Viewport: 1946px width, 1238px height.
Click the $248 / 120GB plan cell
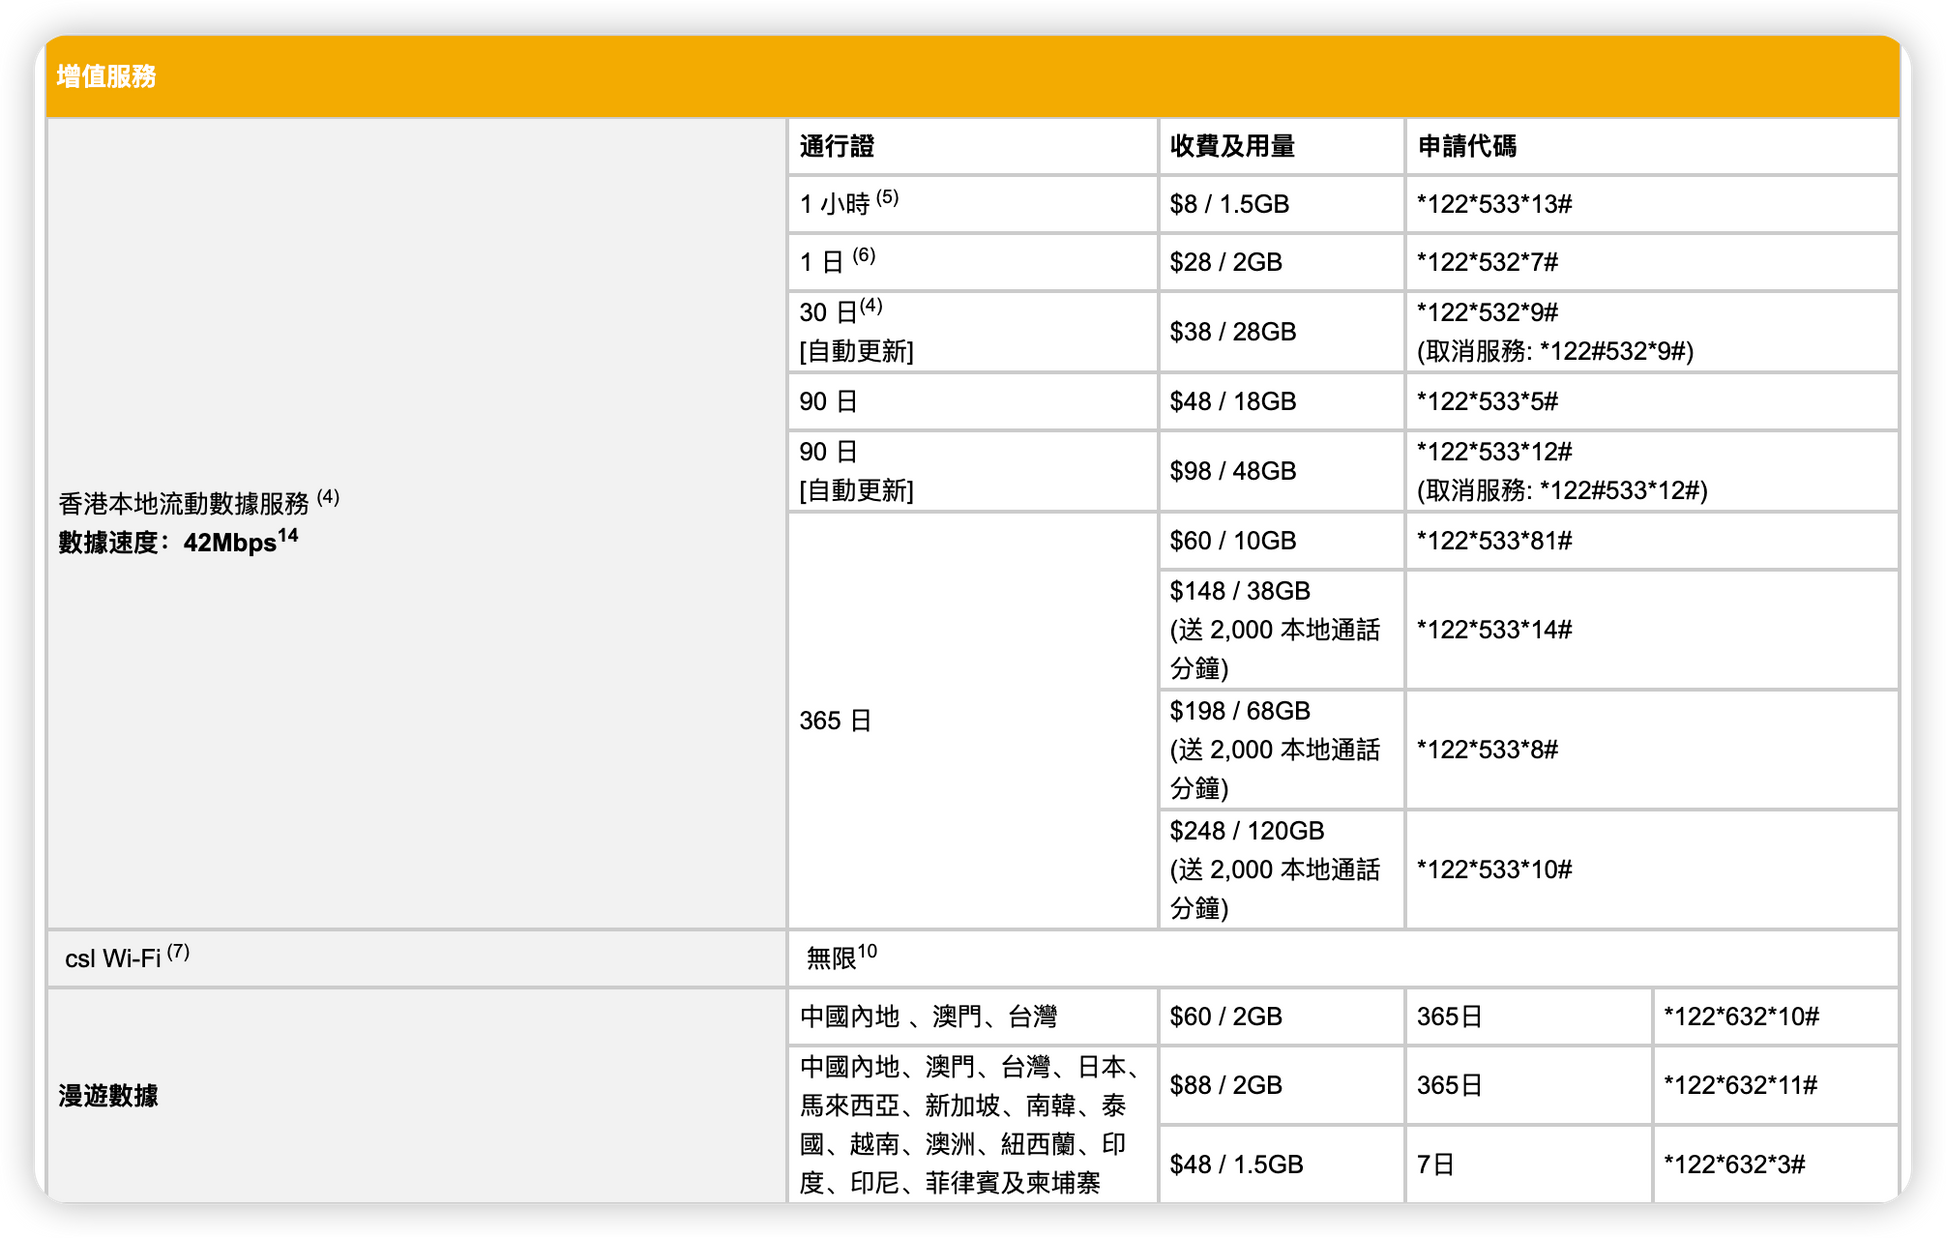click(1246, 832)
